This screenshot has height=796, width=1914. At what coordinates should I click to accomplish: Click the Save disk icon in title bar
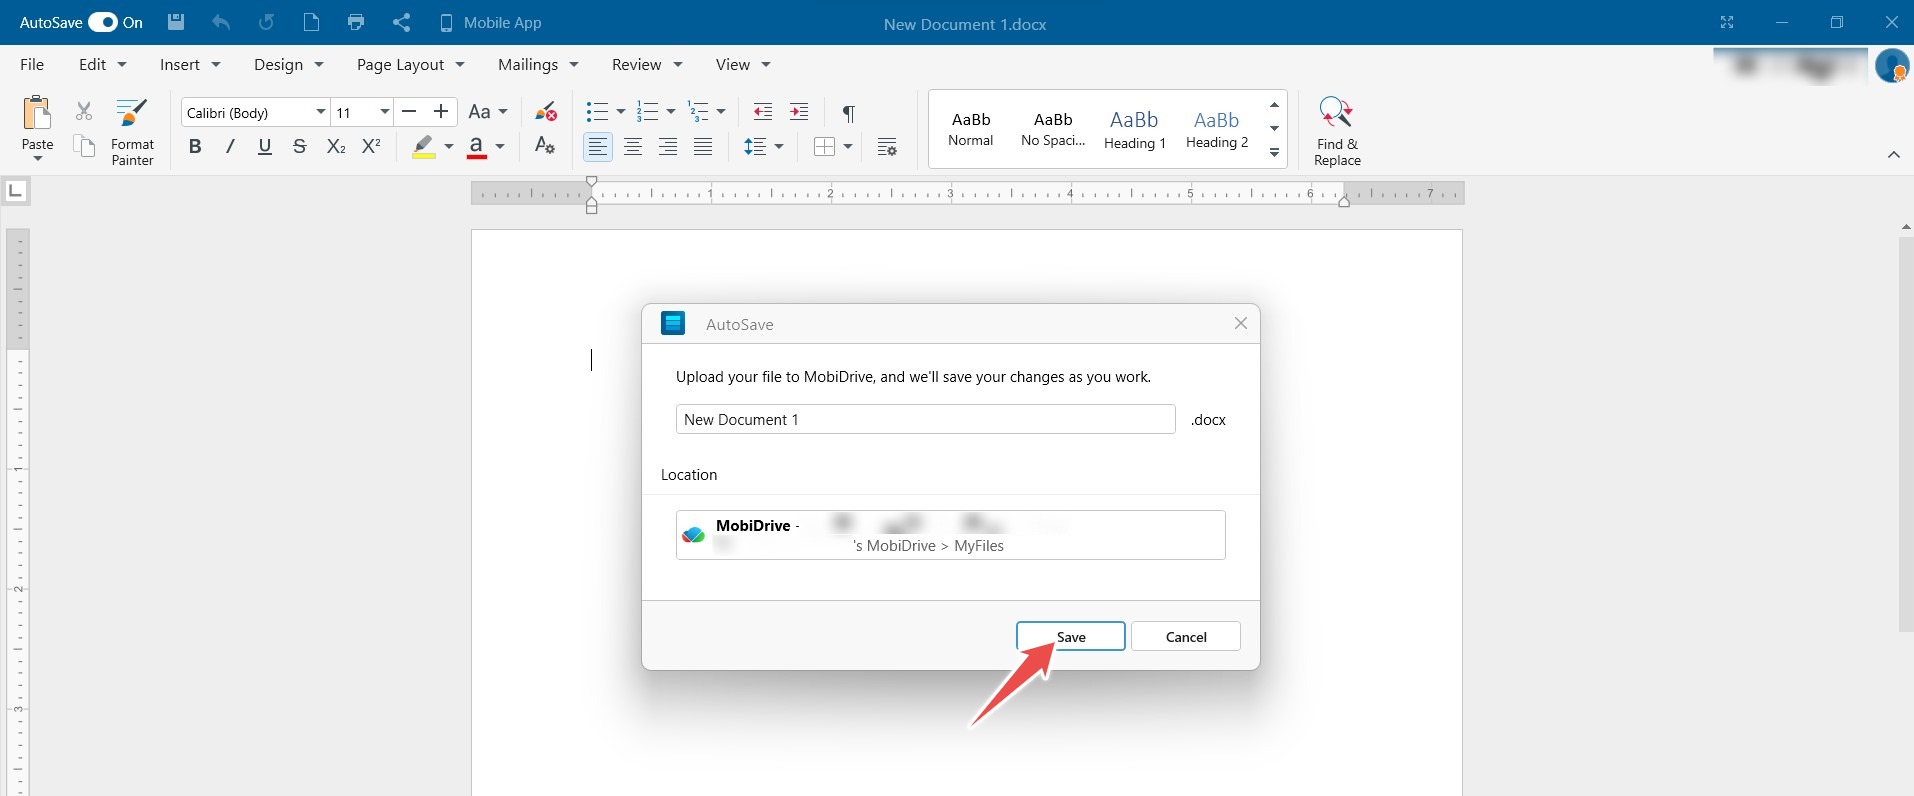176,22
